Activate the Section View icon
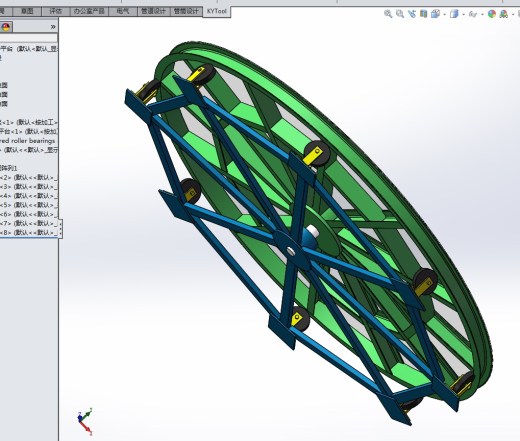This screenshot has width=520, height=441. (x=424, y=14)
